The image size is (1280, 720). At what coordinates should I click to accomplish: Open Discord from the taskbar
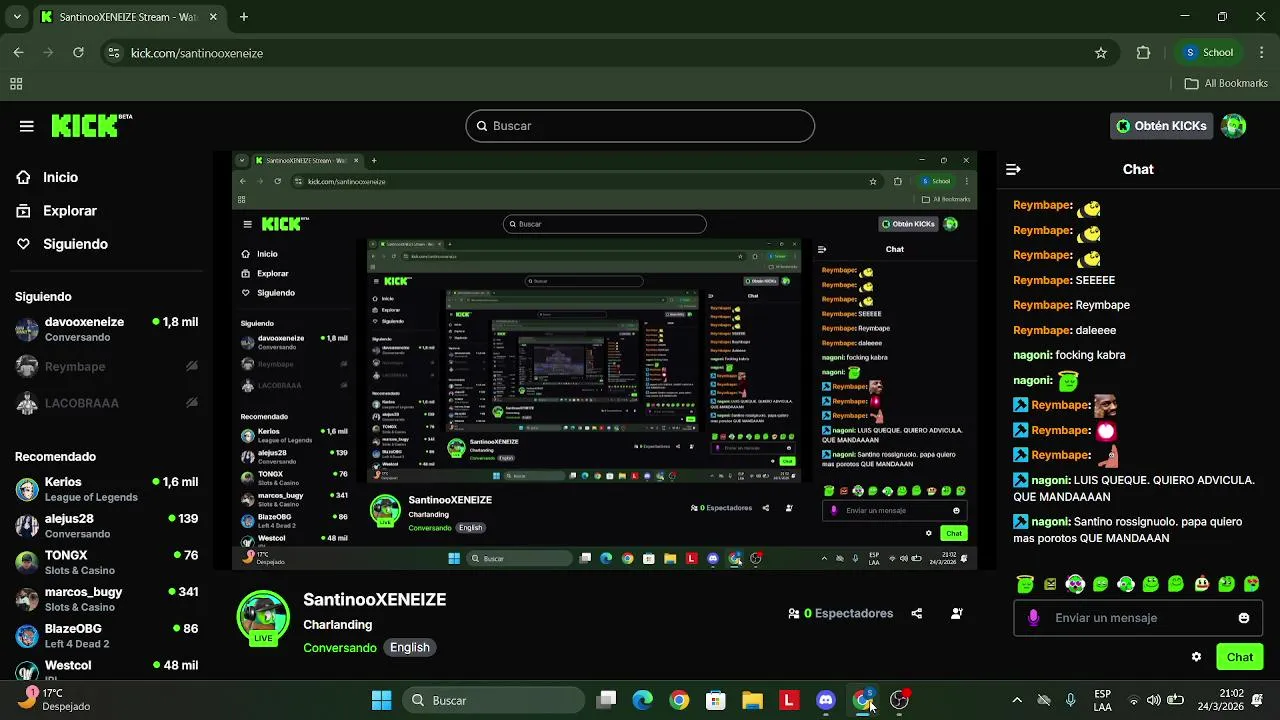point(826,700)
